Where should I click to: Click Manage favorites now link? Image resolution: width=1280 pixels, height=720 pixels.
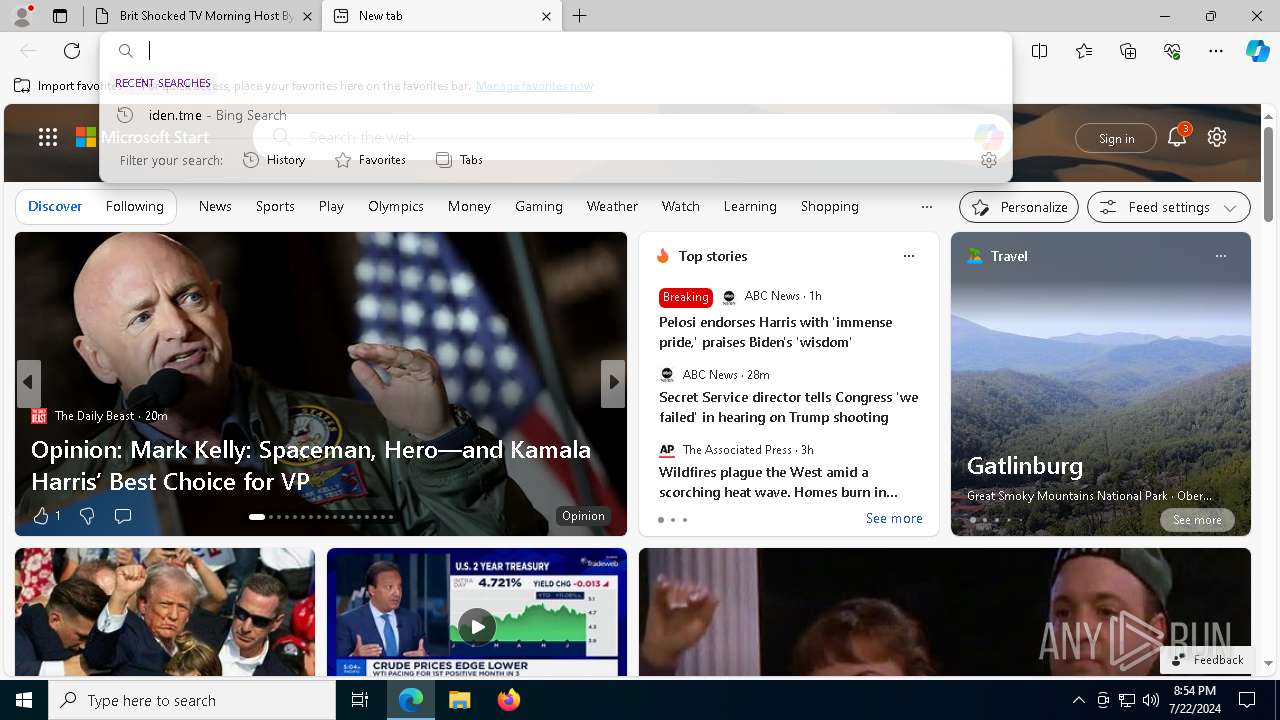coord(534,86)
